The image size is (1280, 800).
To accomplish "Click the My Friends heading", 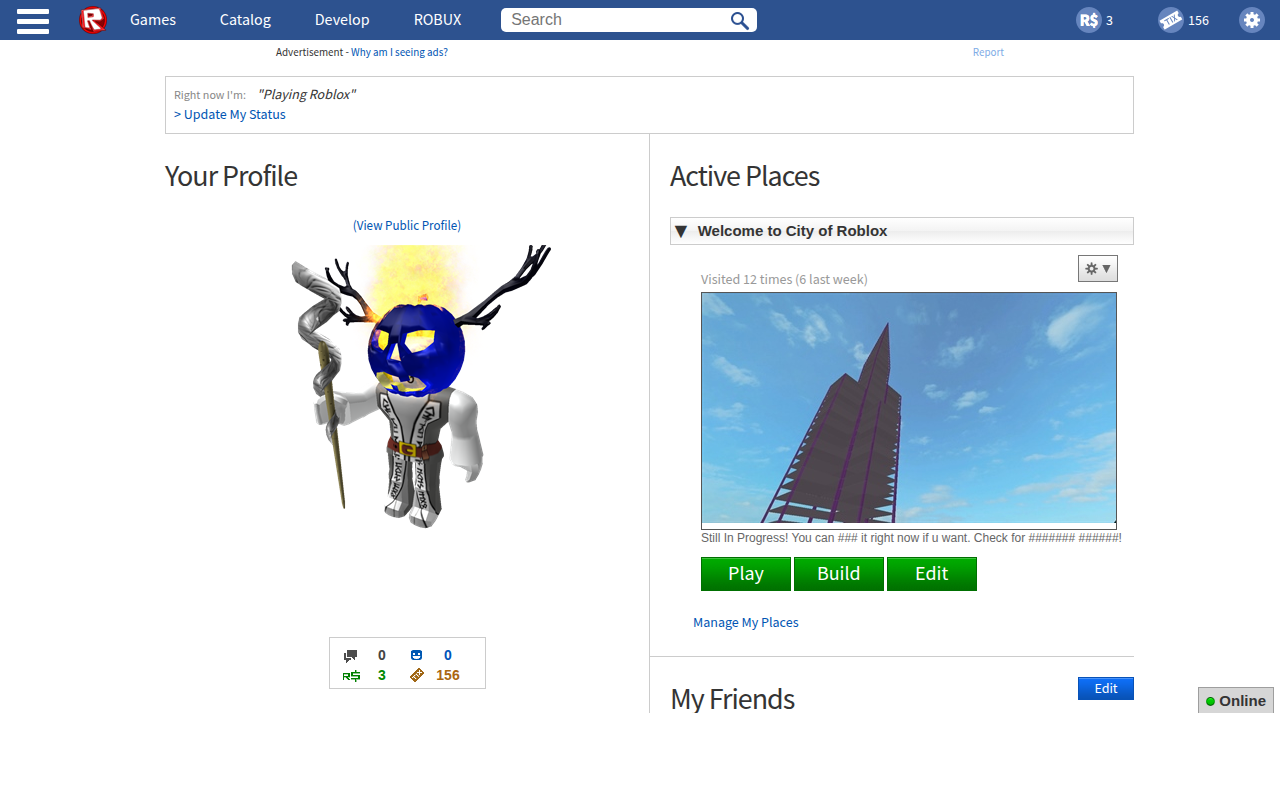I will pyautogui.click(x=733, y=699).
